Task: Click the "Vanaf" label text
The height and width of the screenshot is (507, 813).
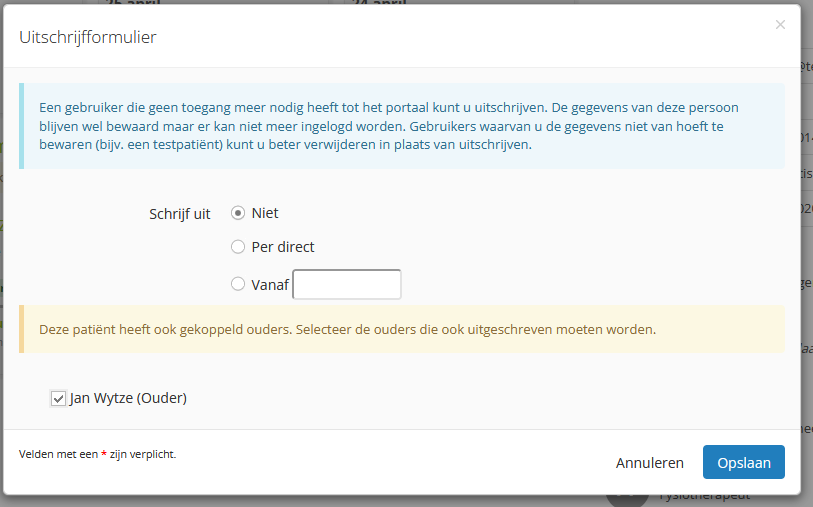Action: click(x=270, y=284)
